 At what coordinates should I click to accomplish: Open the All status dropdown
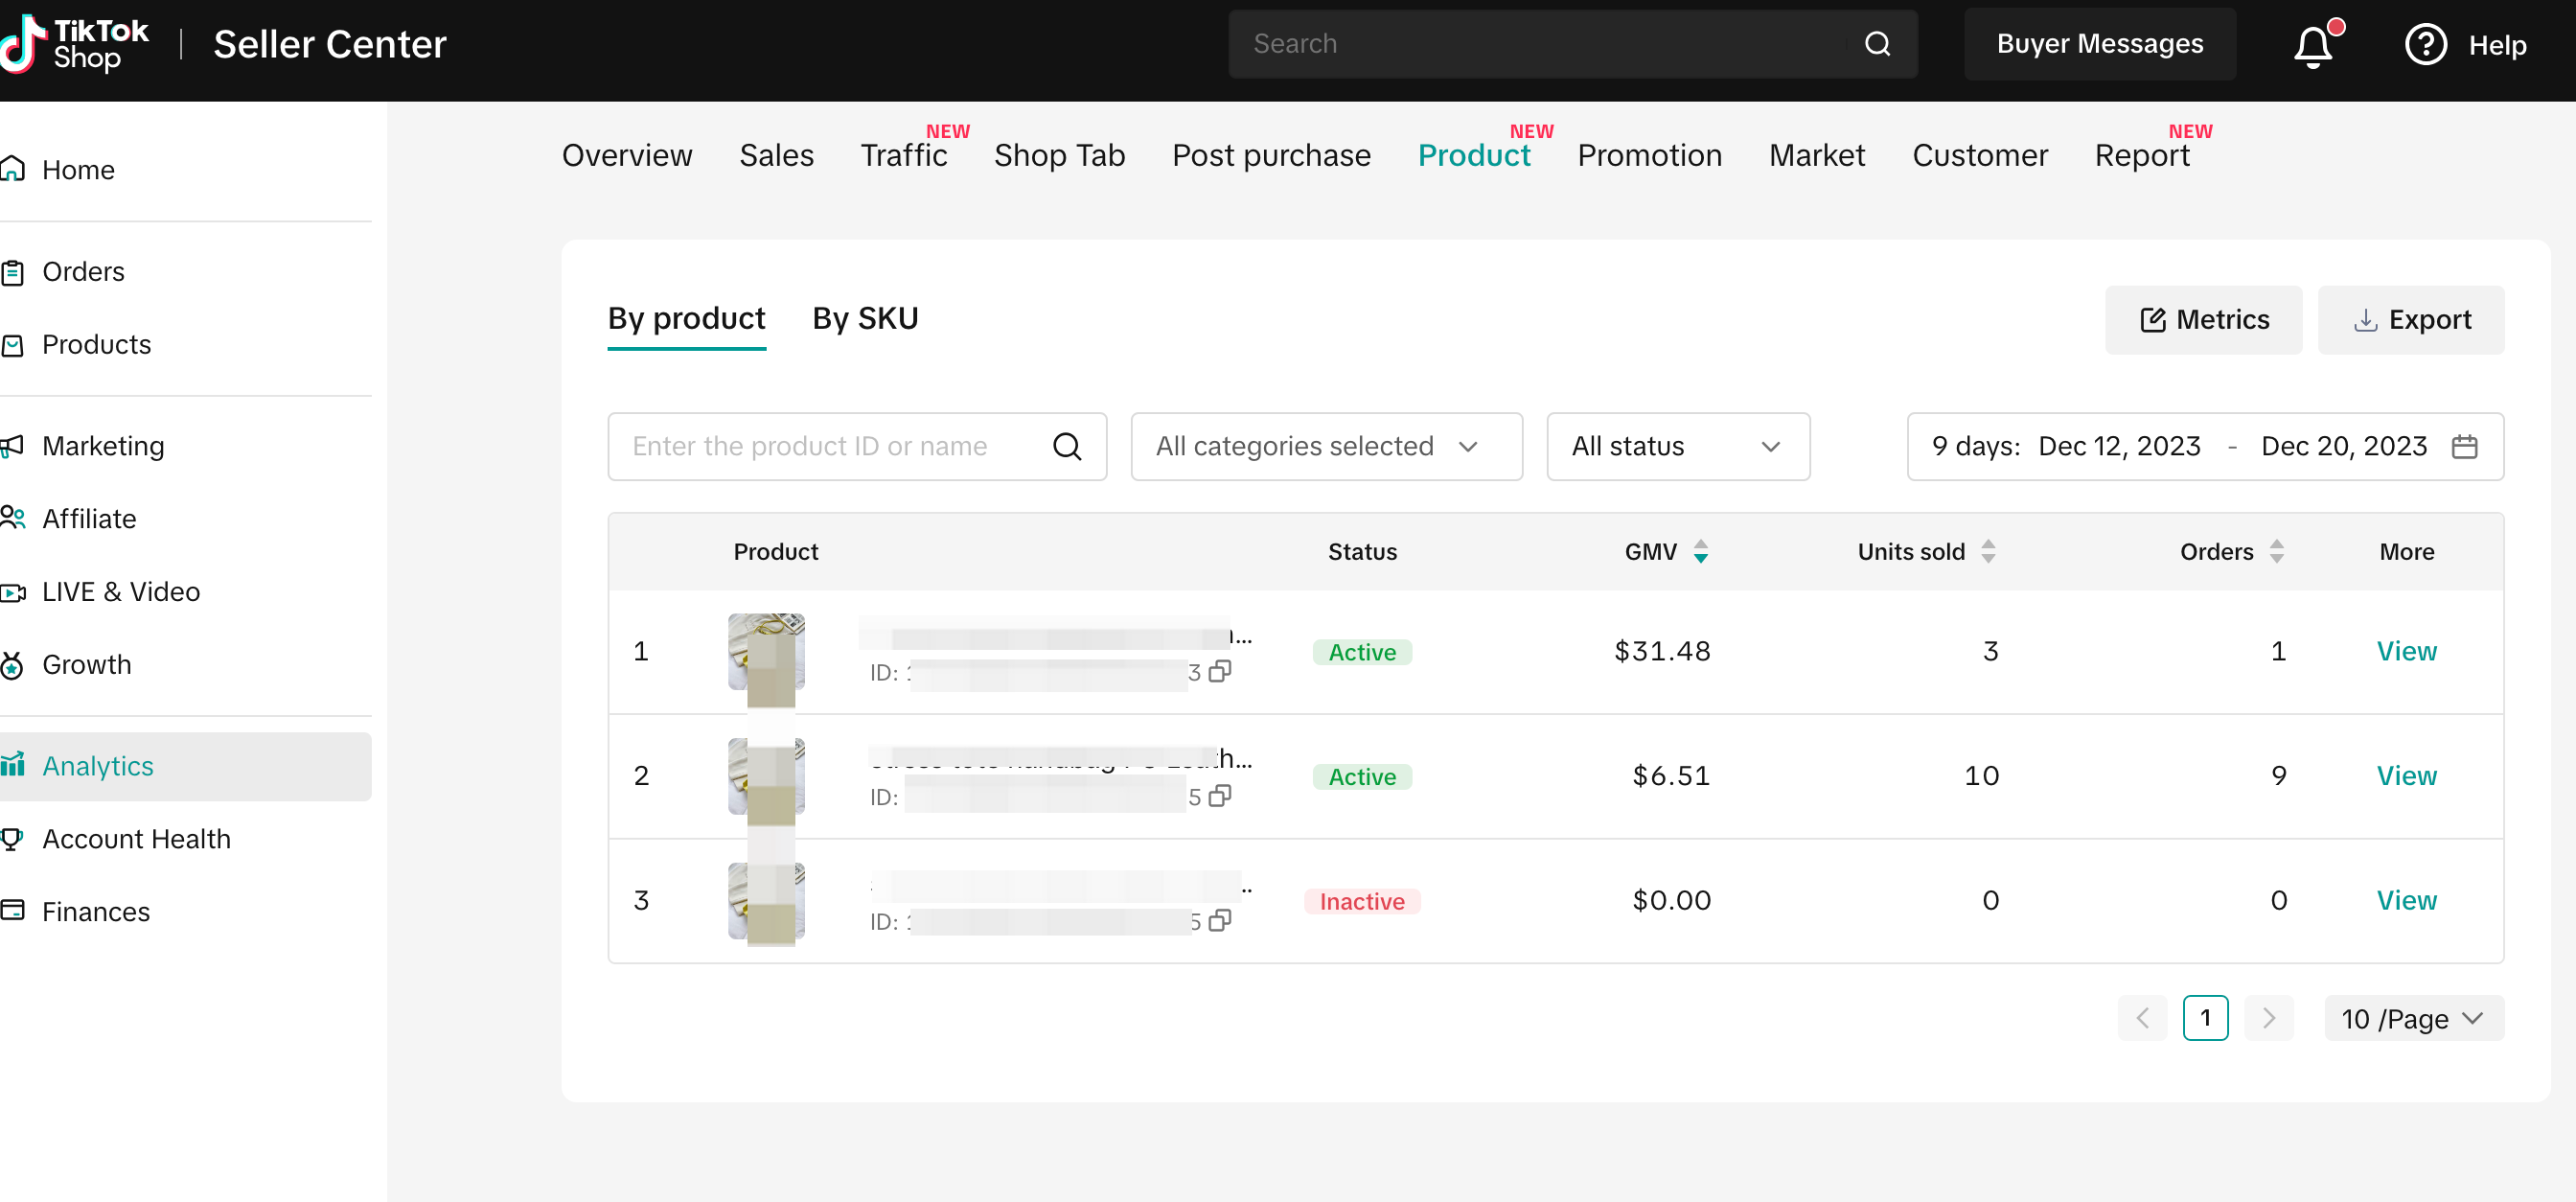coord(1677,447)
